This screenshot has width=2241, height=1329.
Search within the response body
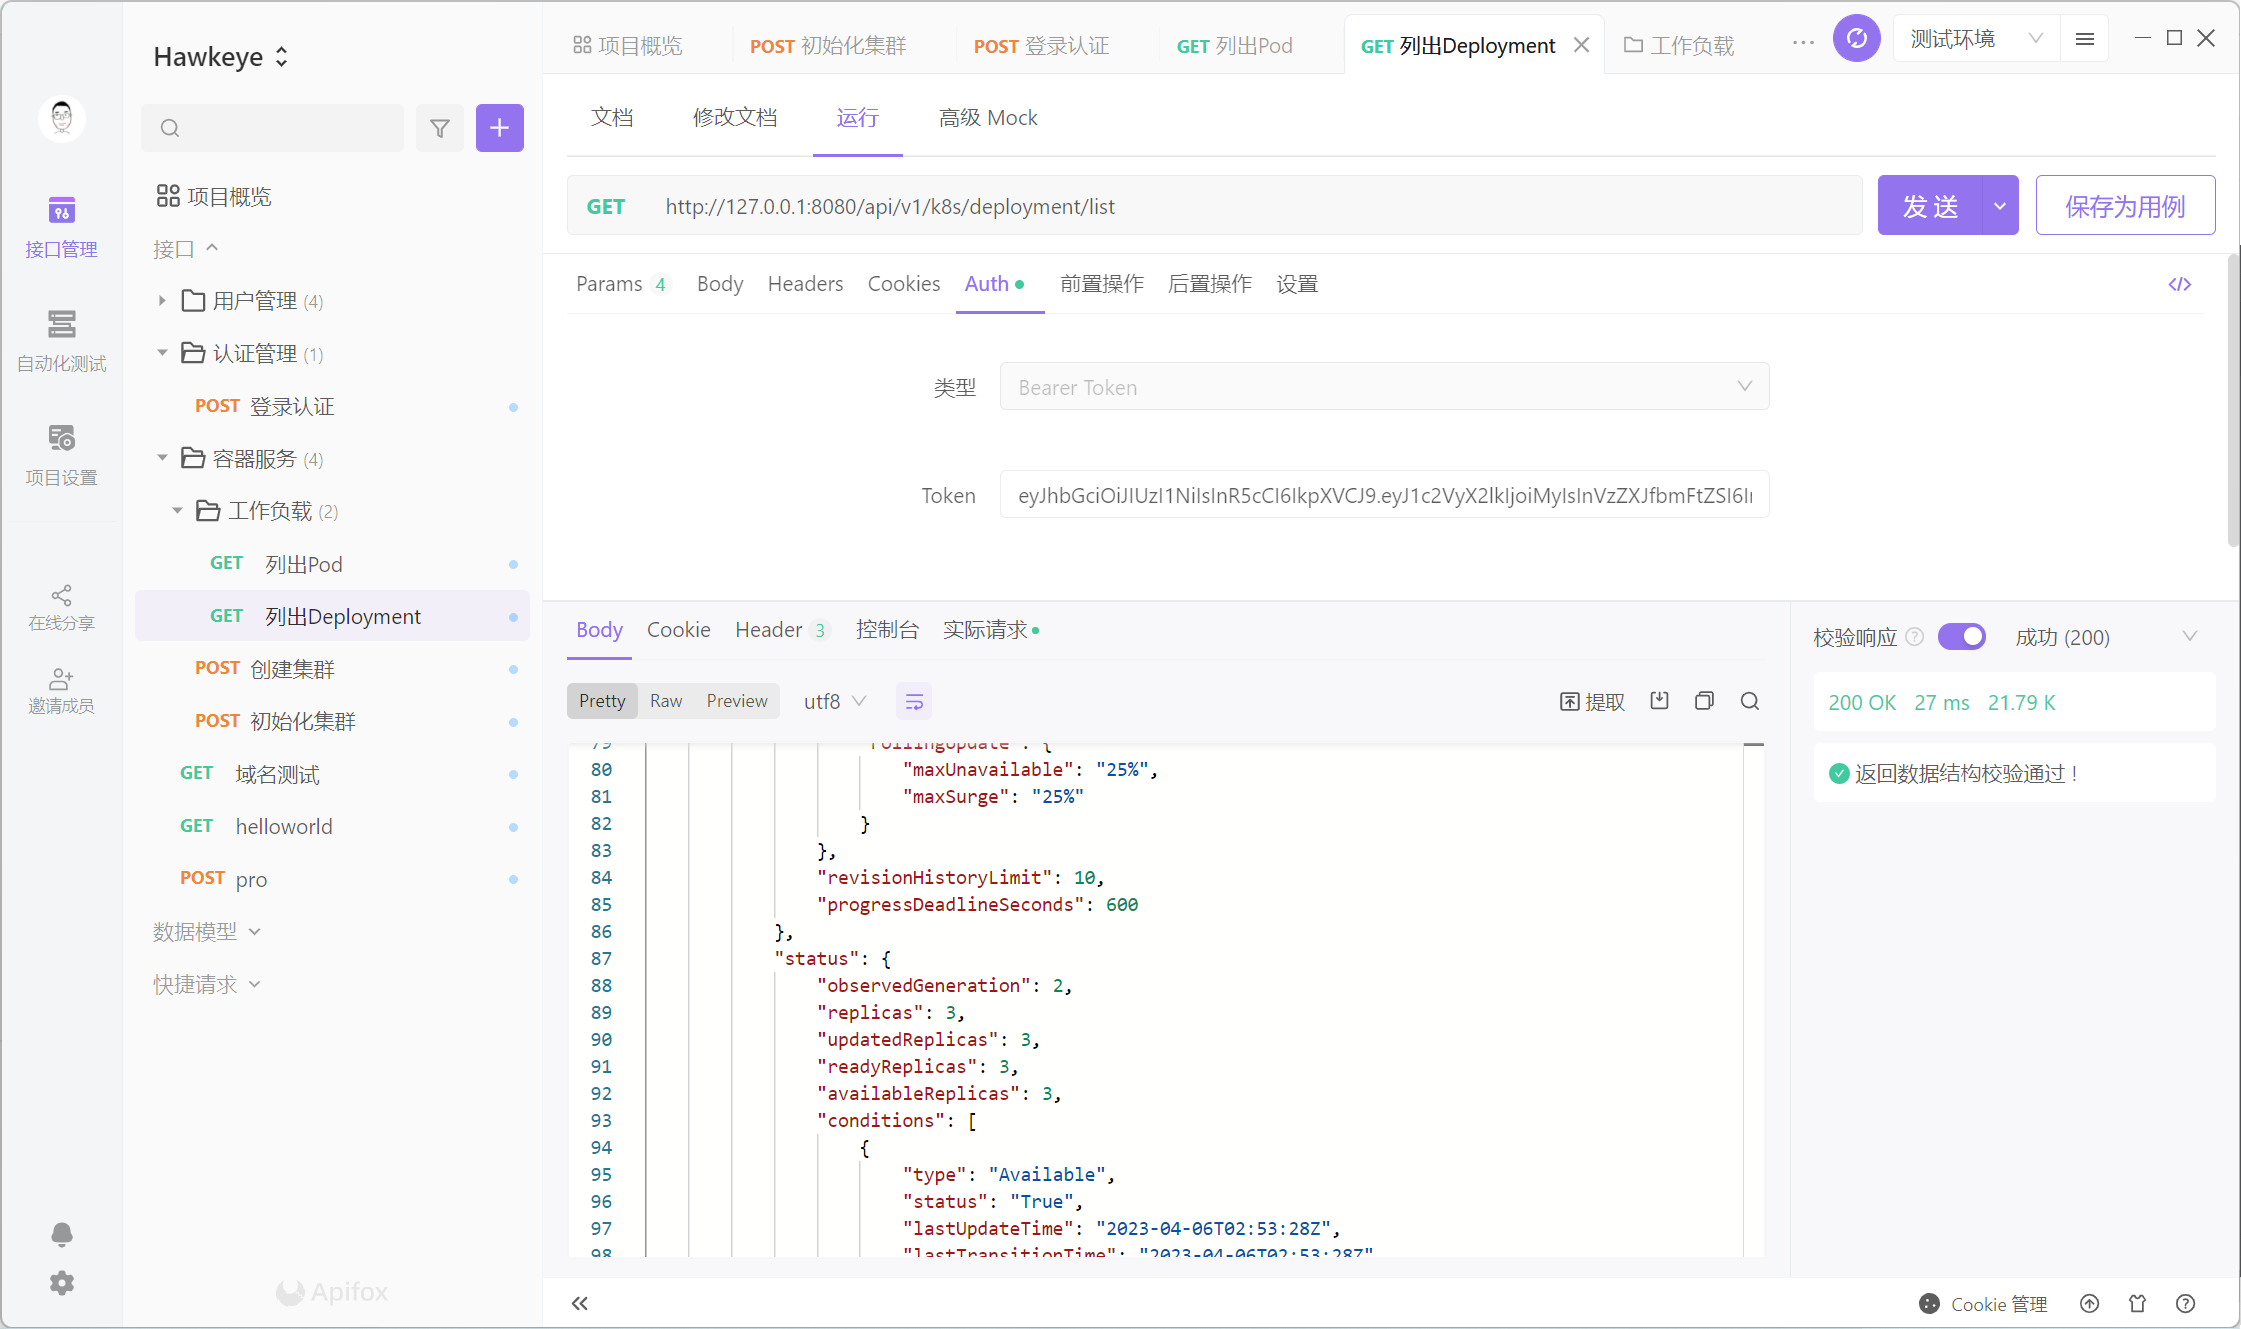[x=1750, y=701]
